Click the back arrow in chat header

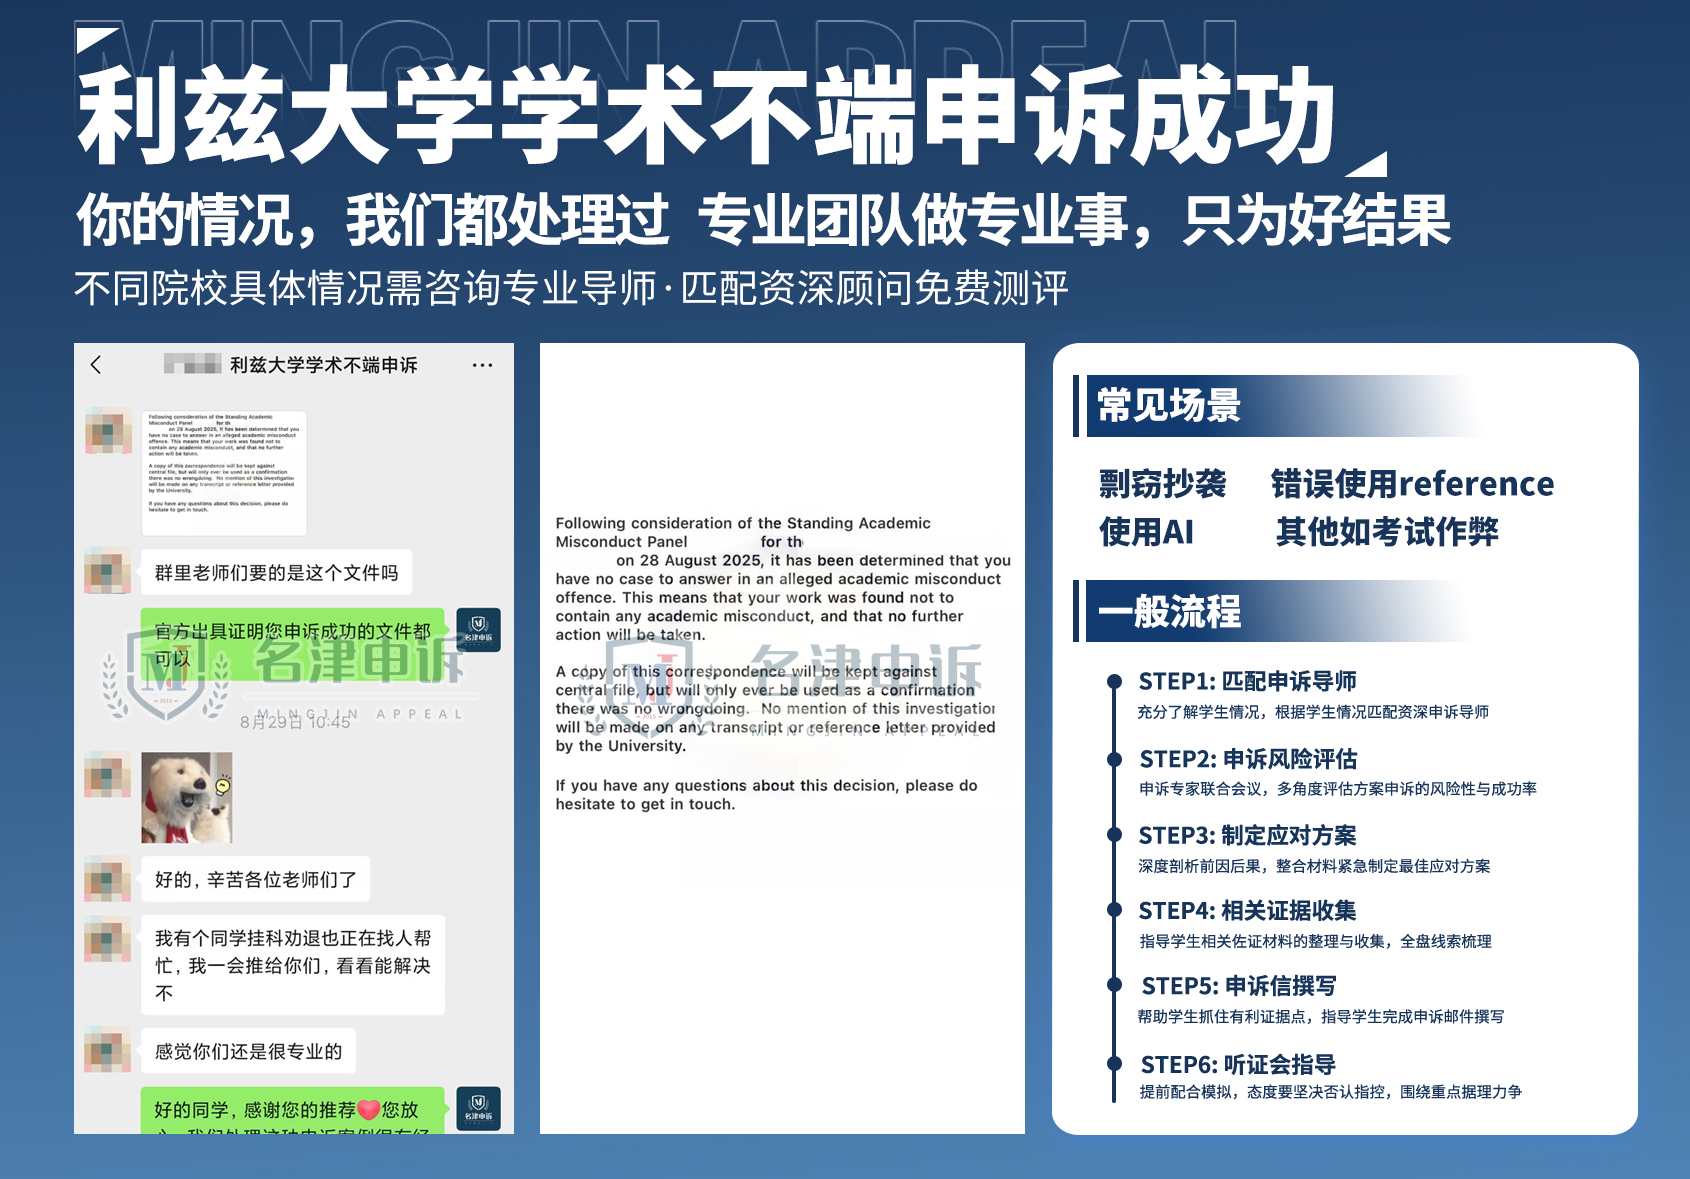point(96,365)
